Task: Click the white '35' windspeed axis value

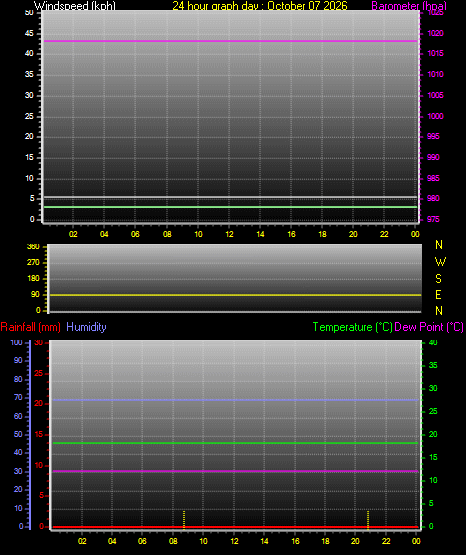Action: (29, 74)
